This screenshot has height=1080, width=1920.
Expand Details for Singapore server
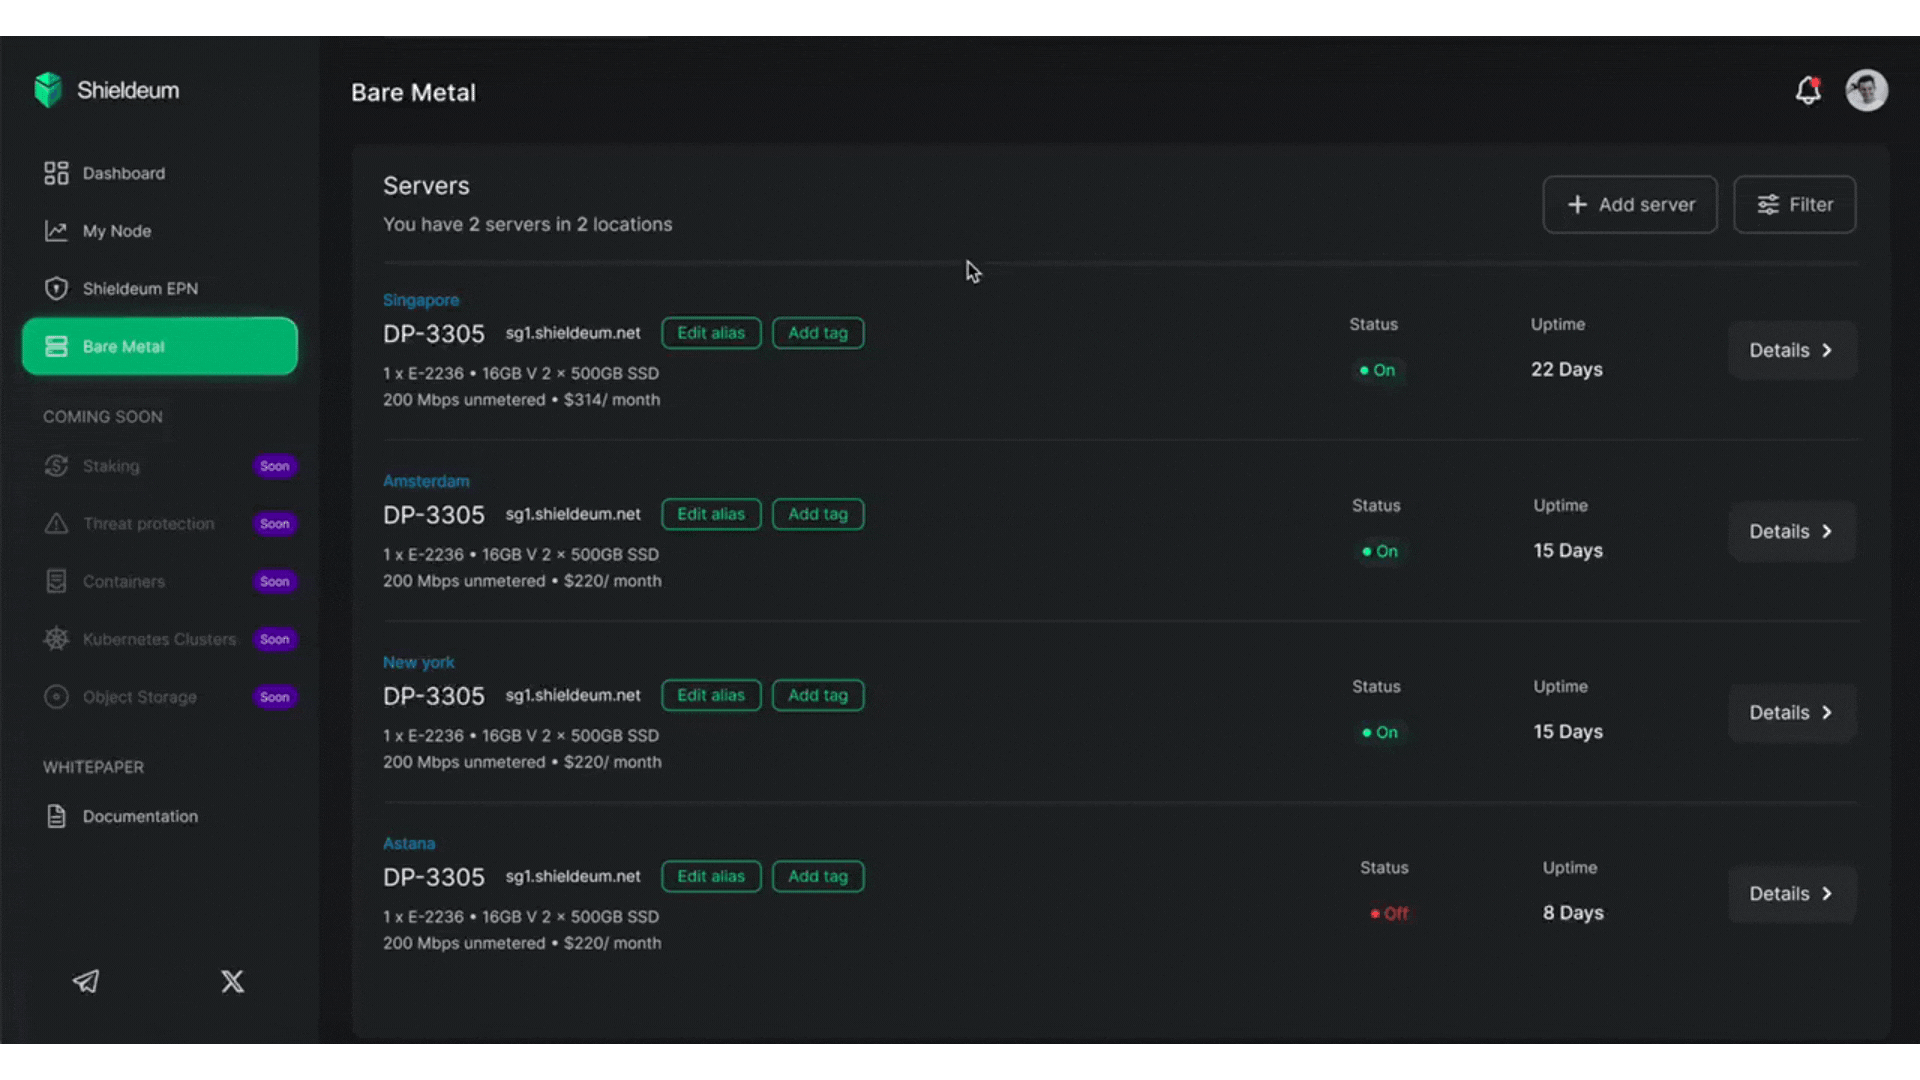point(1791,351)
